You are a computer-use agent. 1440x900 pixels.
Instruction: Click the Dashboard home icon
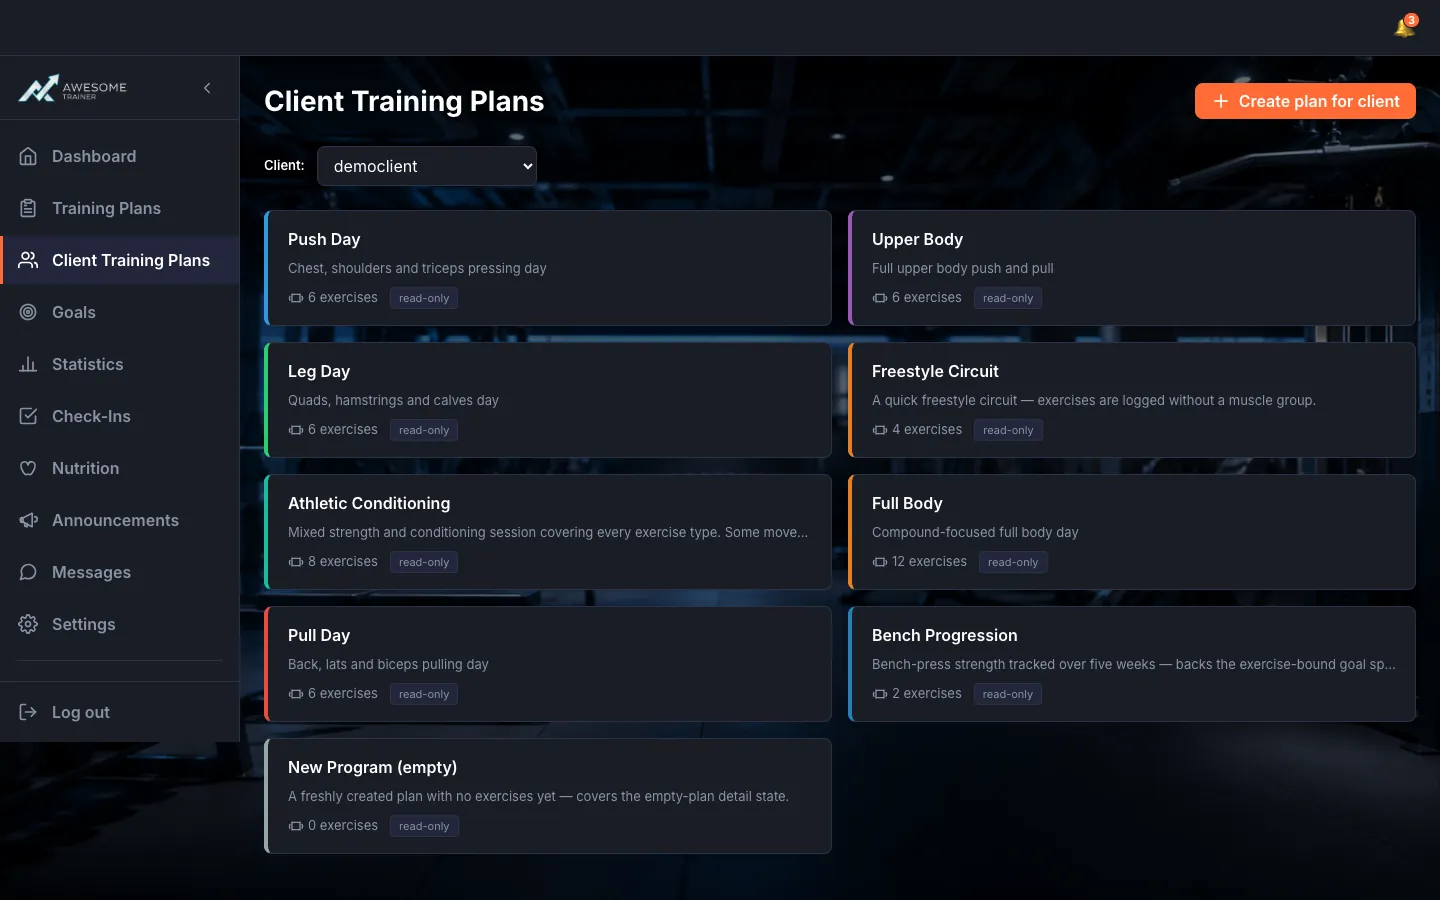tap(28, 156)
